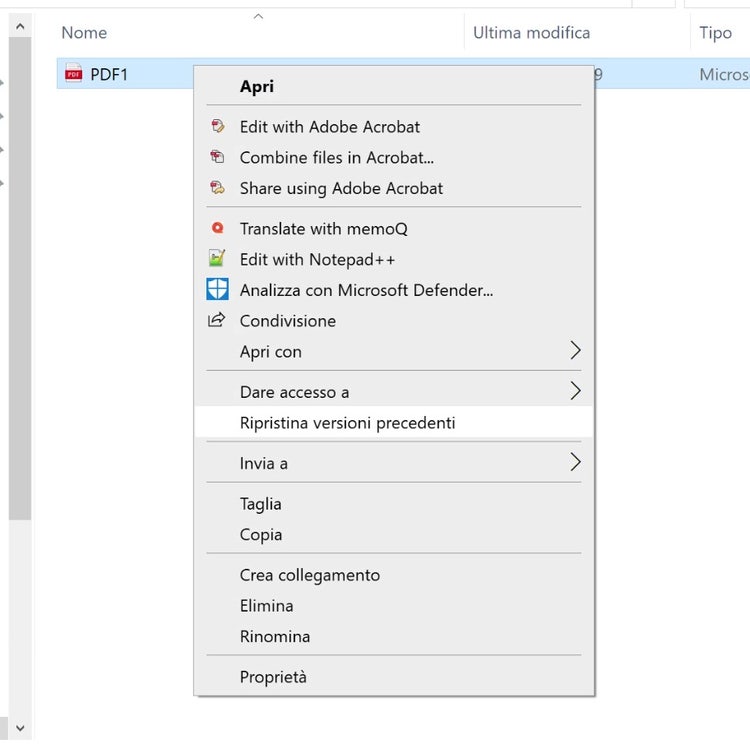Select Proprietà from the context menu
750x753 pixels.
(273, 677)
